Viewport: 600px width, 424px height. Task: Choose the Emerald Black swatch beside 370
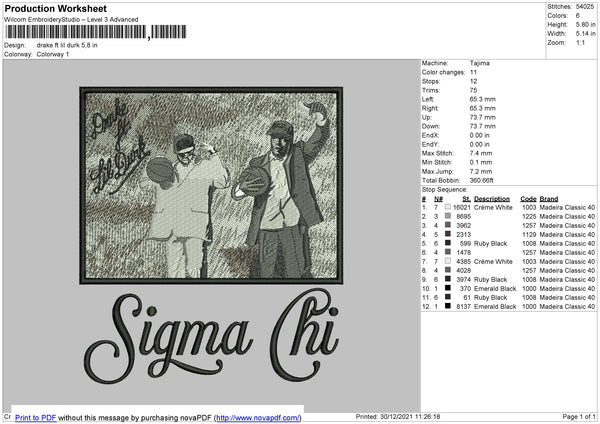pyautogui.click(x=448, y=288)
